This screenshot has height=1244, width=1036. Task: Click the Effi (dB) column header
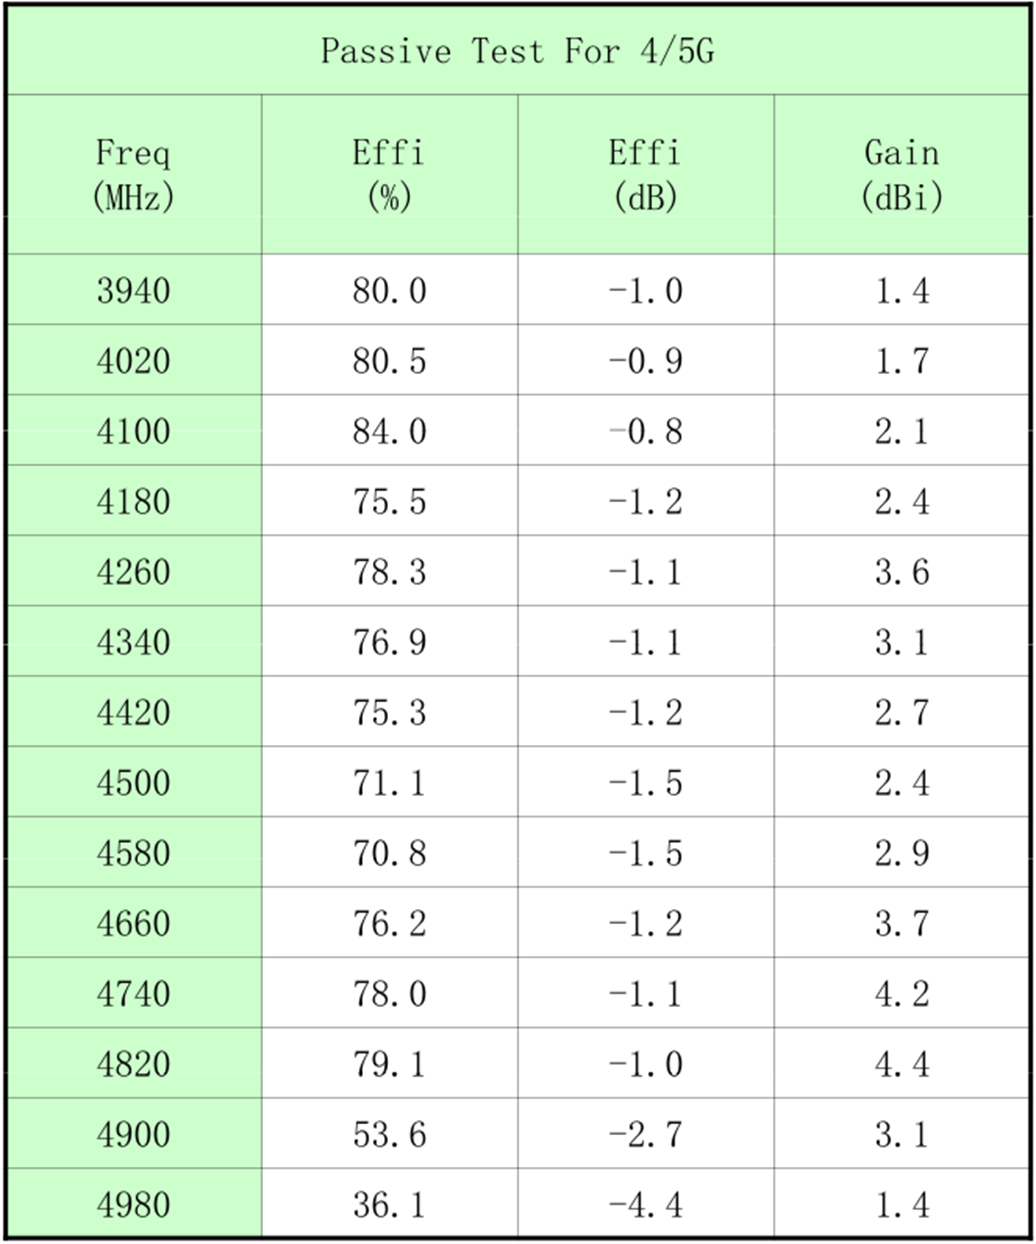coord(645,175)
